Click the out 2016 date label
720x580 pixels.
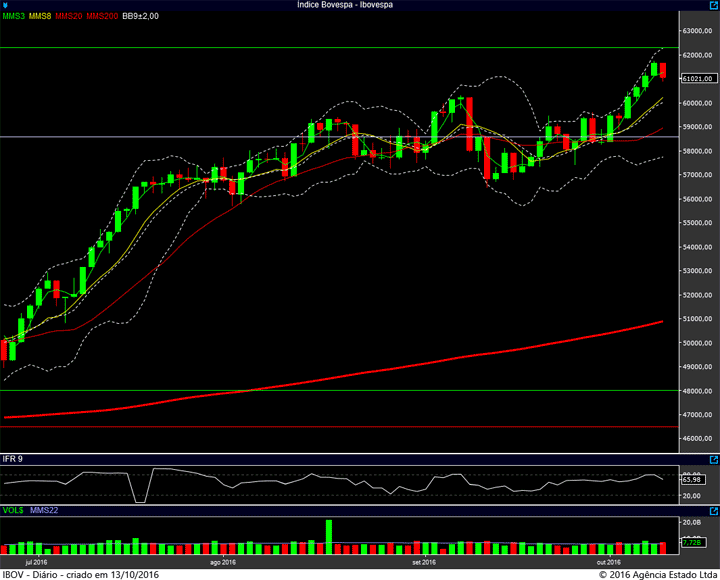[x=609, y=562]
